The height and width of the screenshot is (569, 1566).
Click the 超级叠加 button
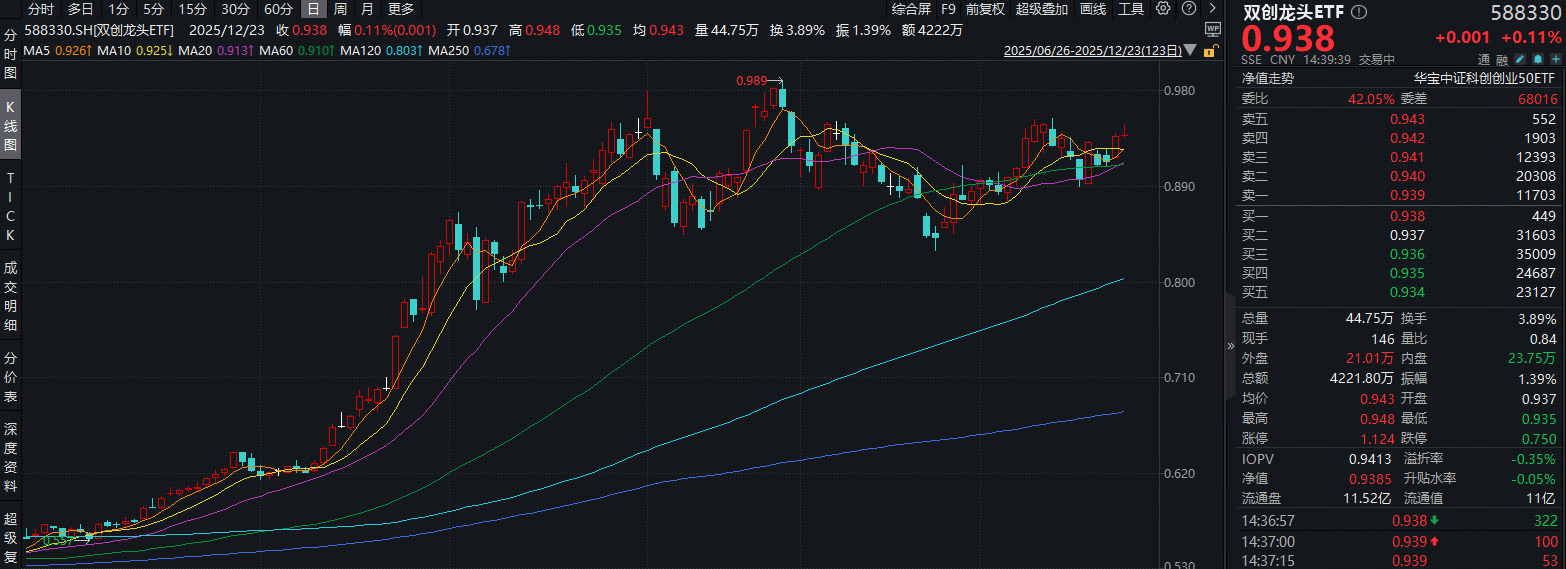(1041, 9)
